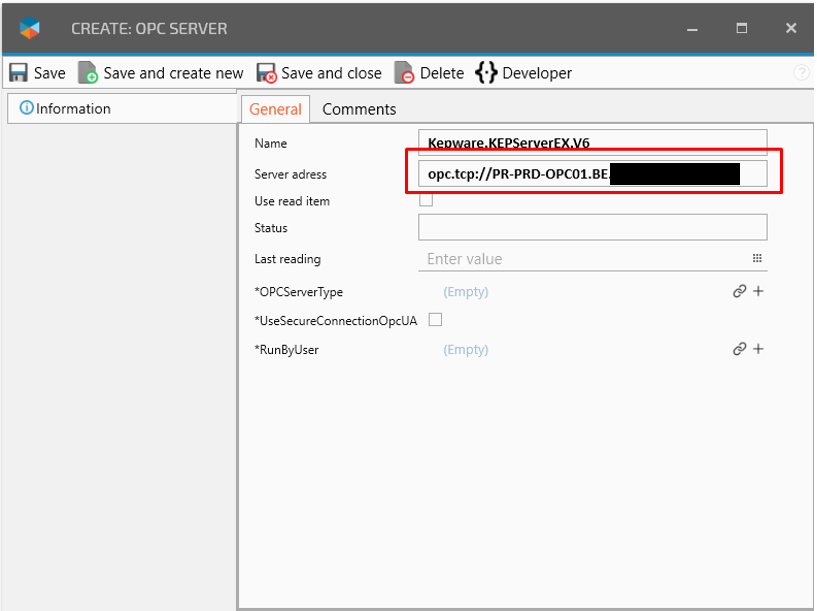Click Save and create new icon
This screenshot has width=817, height=611.
coord(88,73)
